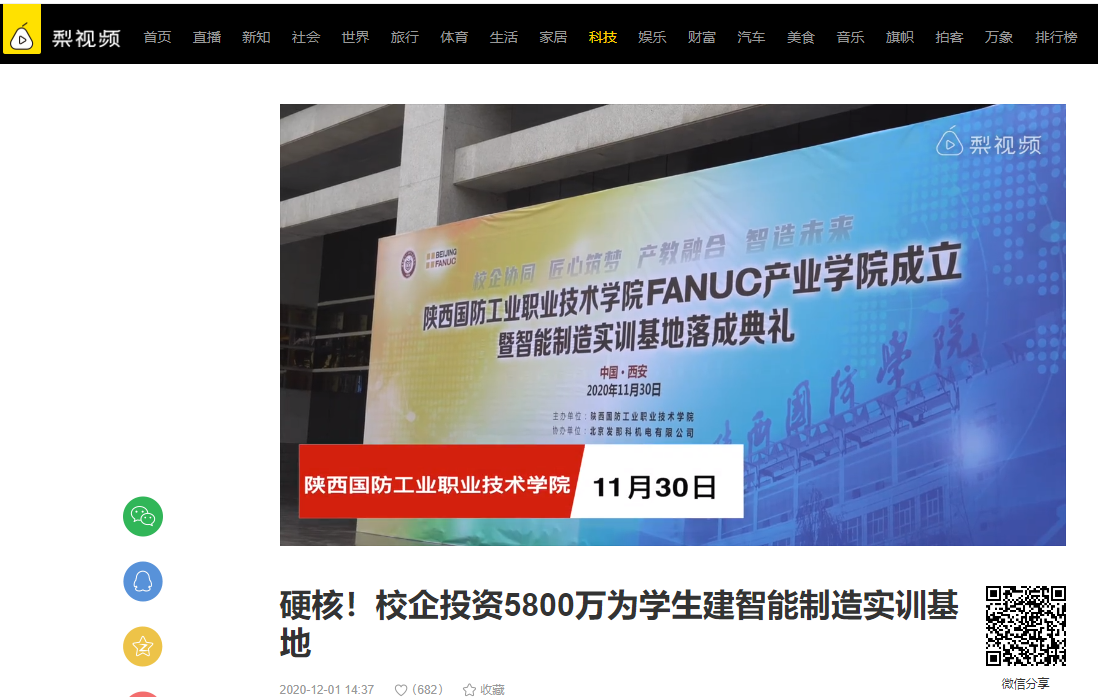
Task: Click the WeChat share QR code
Action: tap(1025, 626)
